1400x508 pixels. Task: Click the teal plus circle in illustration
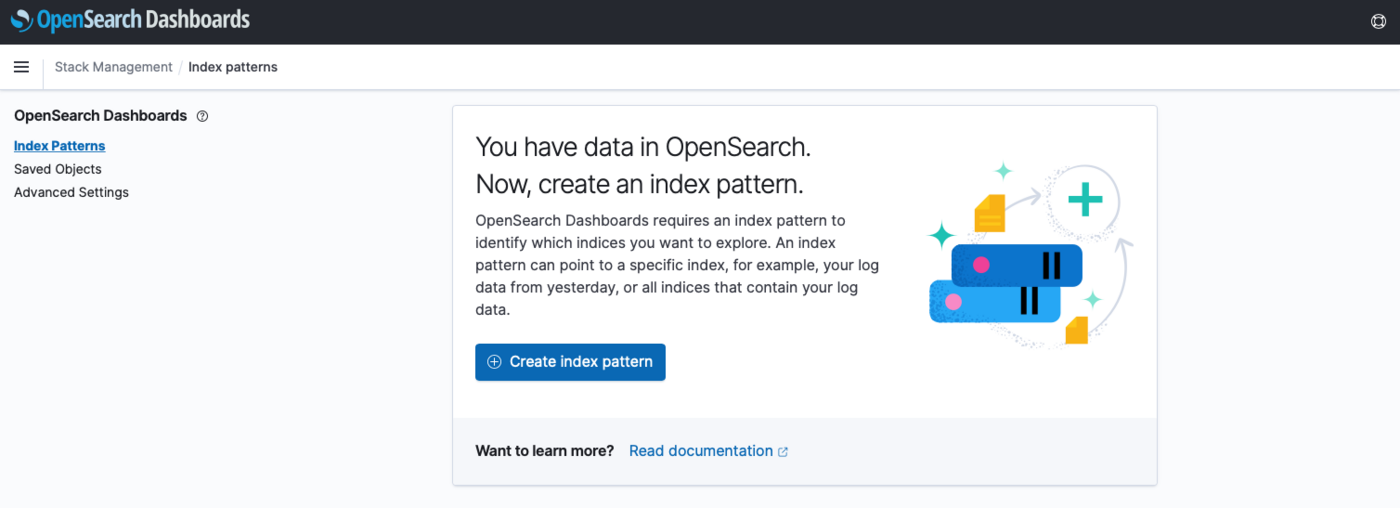pyautogui.click(x=1085, y=200)
